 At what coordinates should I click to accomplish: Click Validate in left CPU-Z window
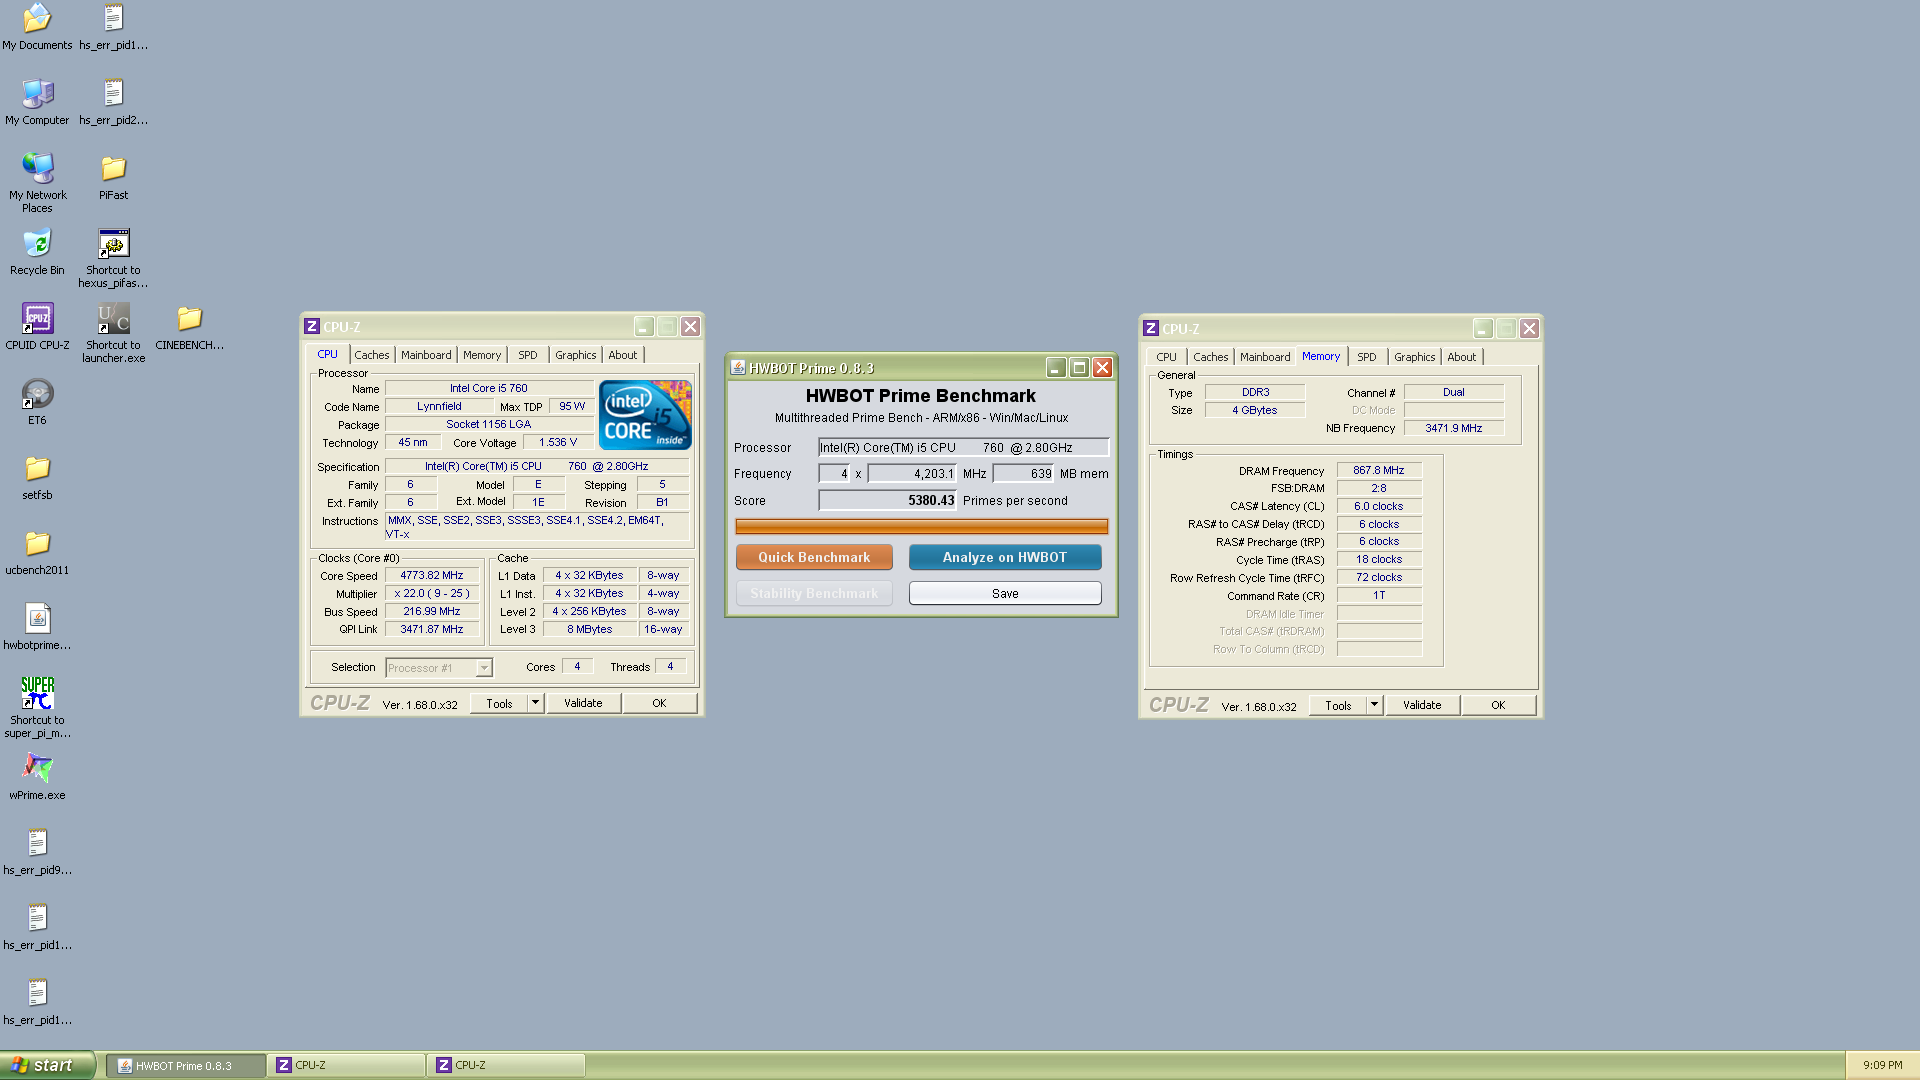[x=583, y=703]
